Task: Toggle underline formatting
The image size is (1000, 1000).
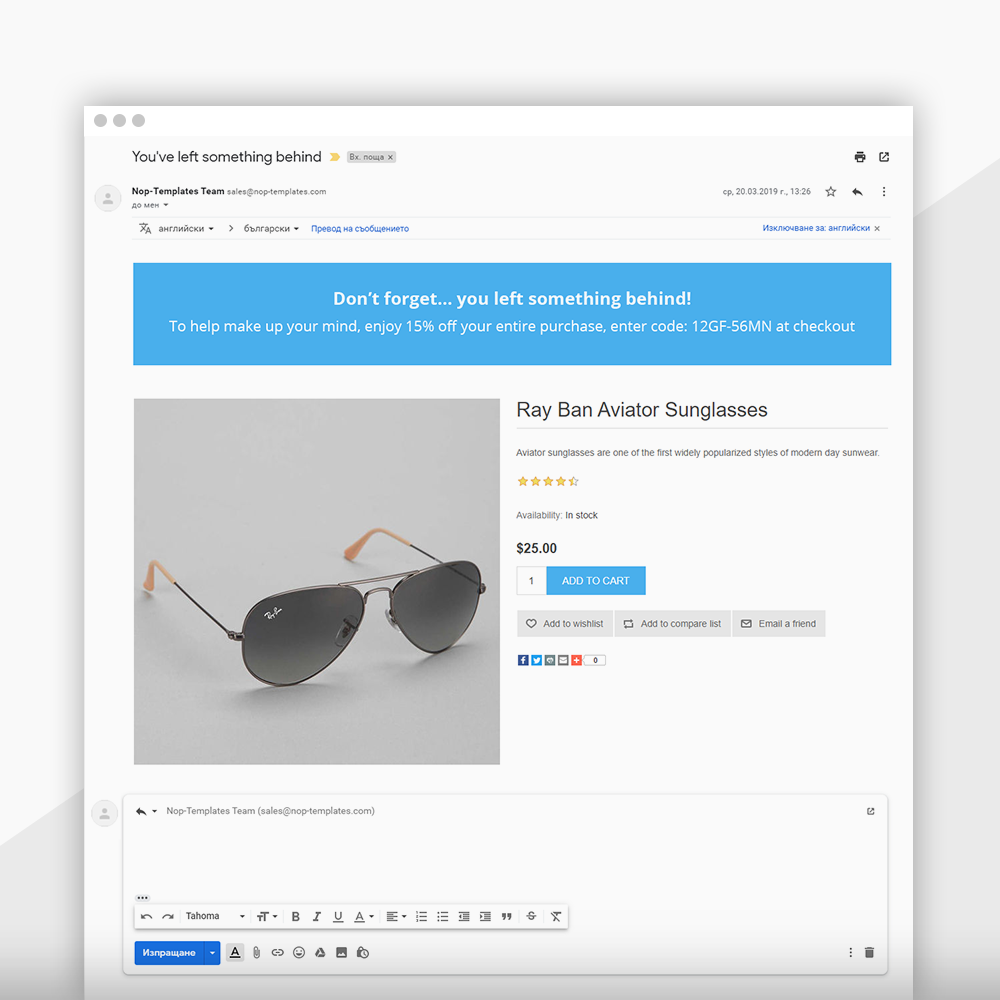Action: [x=338, y=916]
